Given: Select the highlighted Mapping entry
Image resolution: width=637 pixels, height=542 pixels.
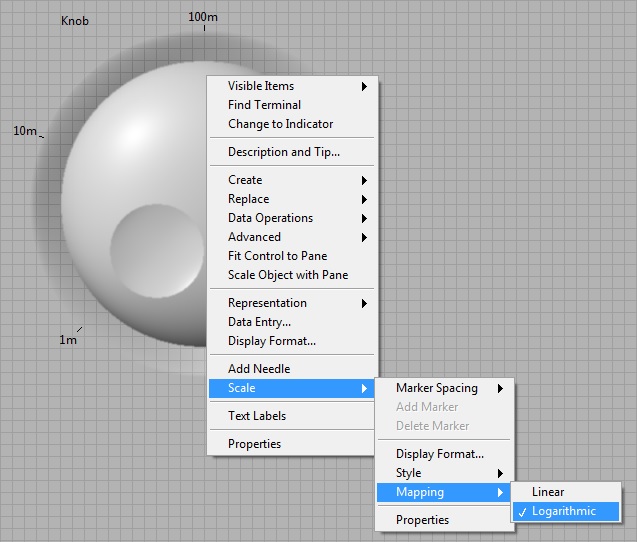Looking at the screenshot, I should pyautogui.click(x=444, y=492).
